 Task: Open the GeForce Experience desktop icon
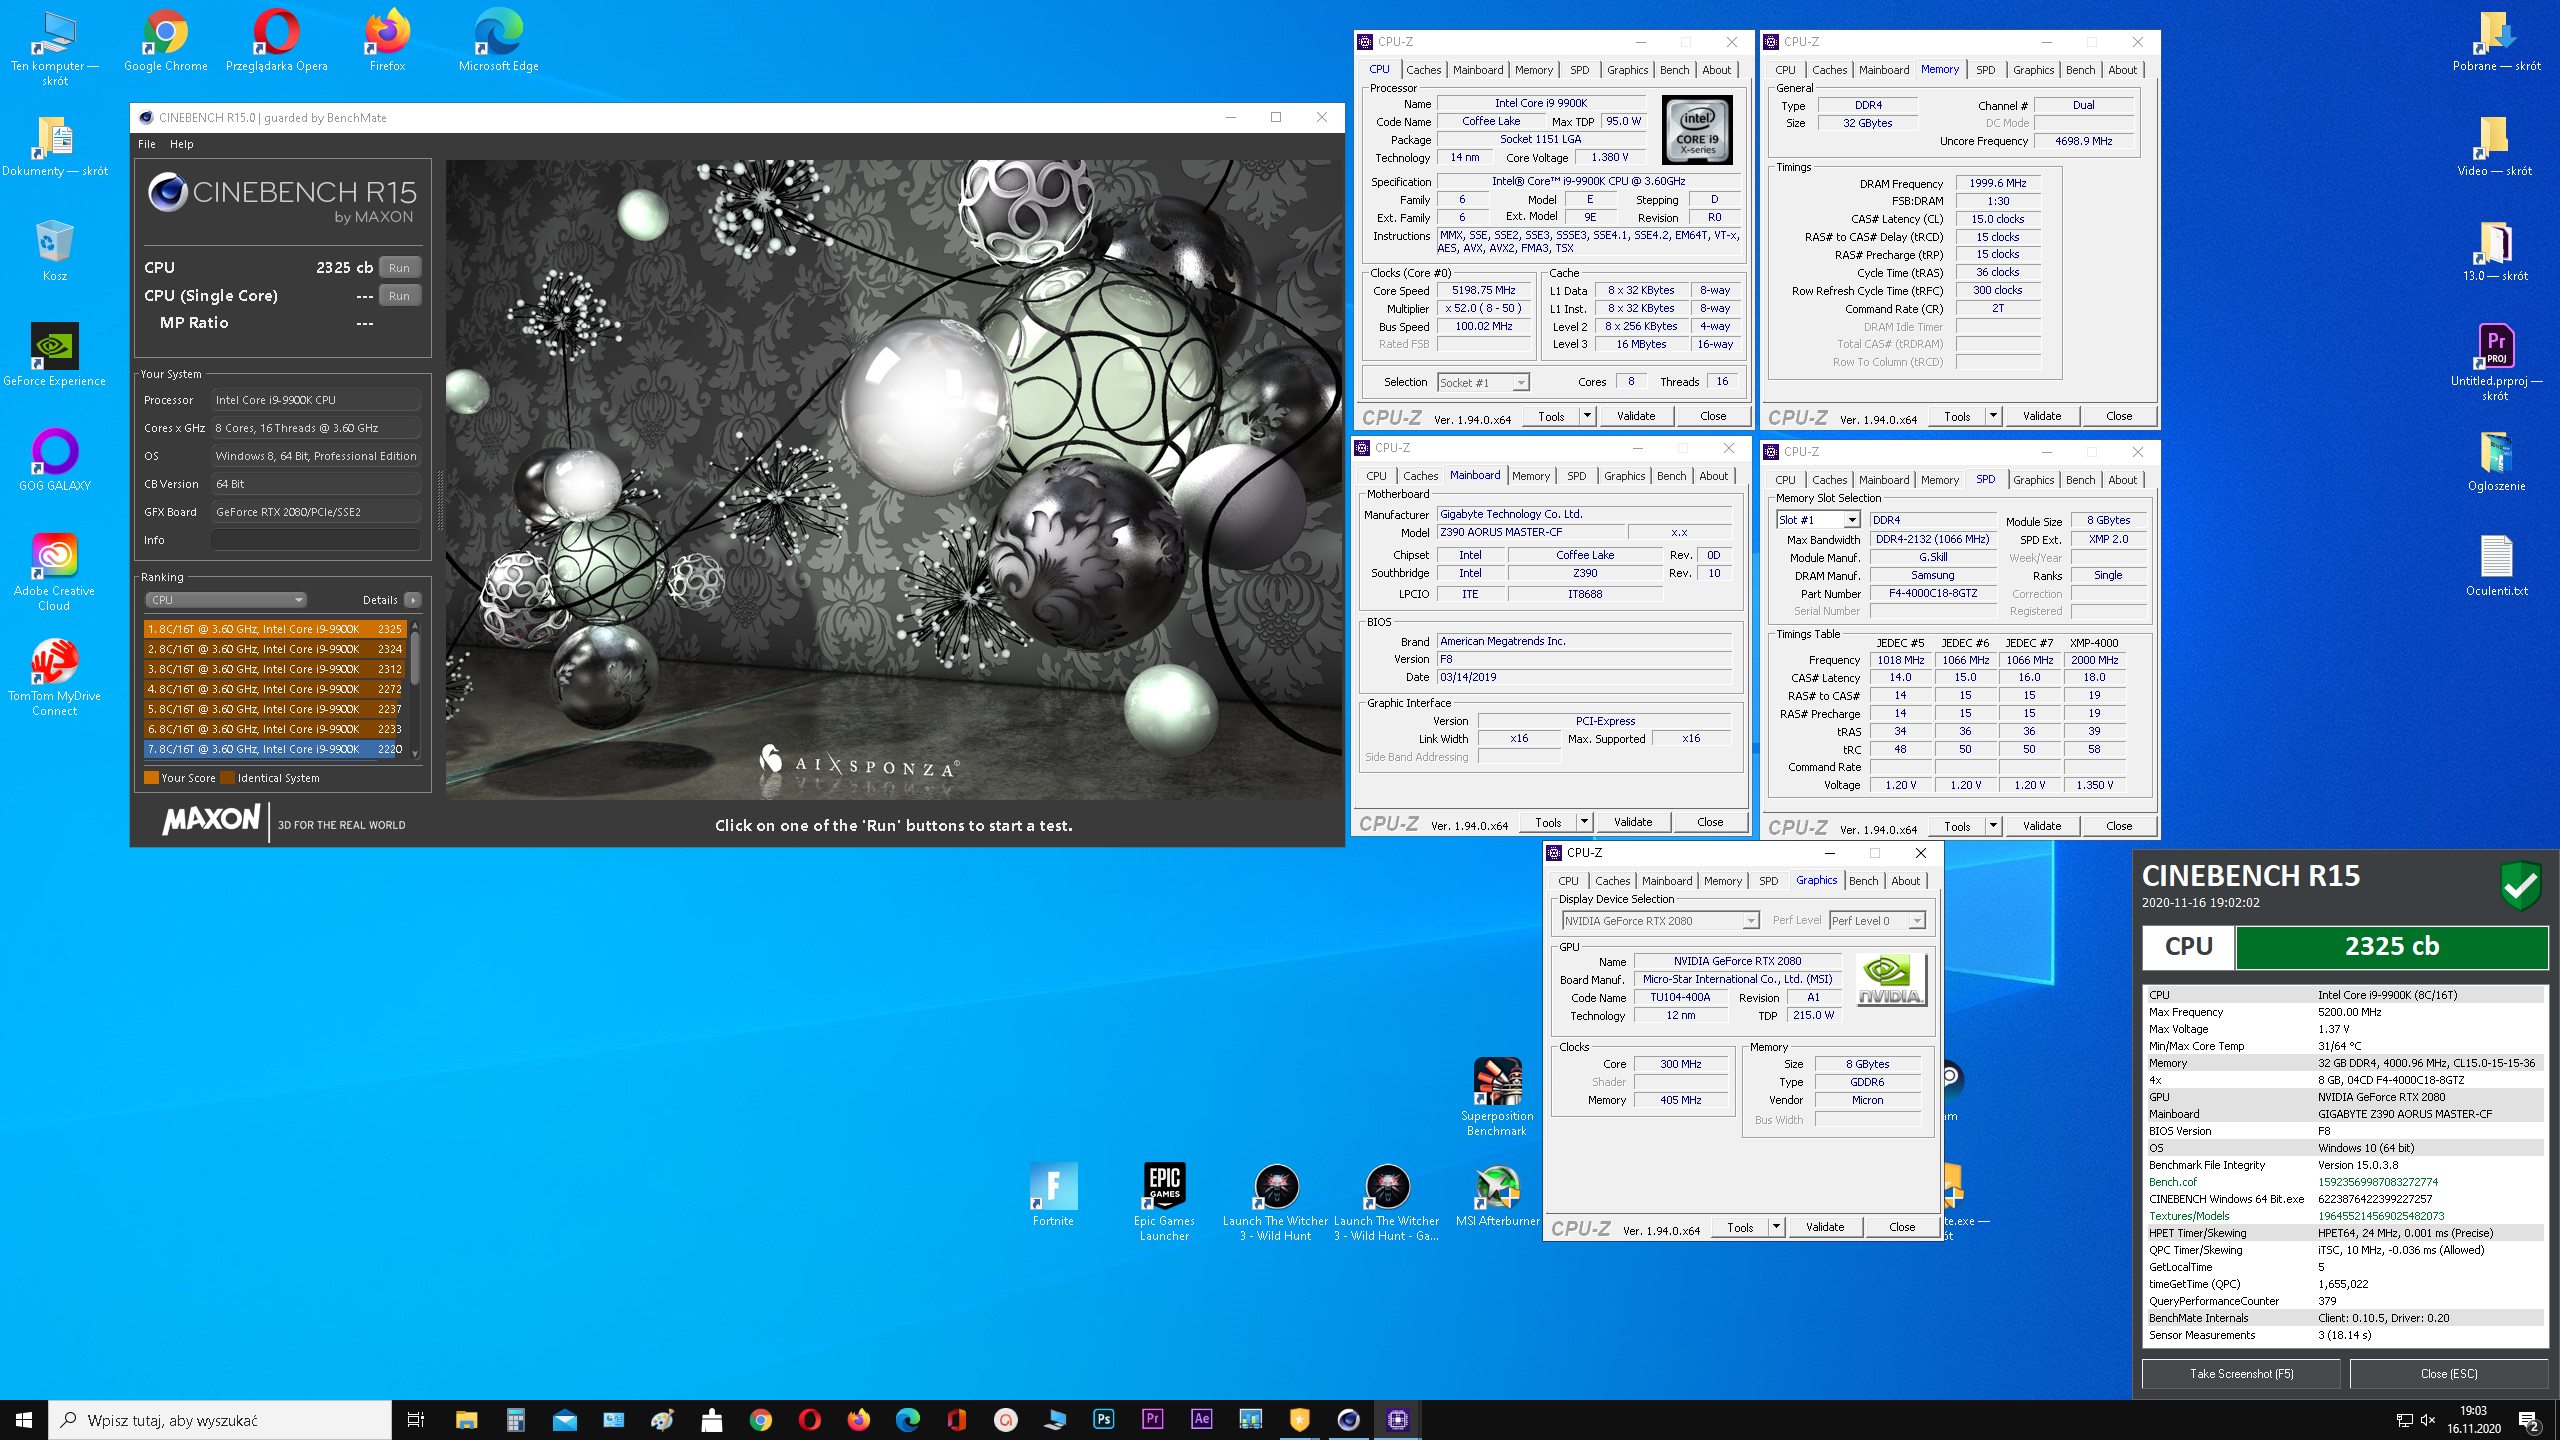tap(55, 355)
